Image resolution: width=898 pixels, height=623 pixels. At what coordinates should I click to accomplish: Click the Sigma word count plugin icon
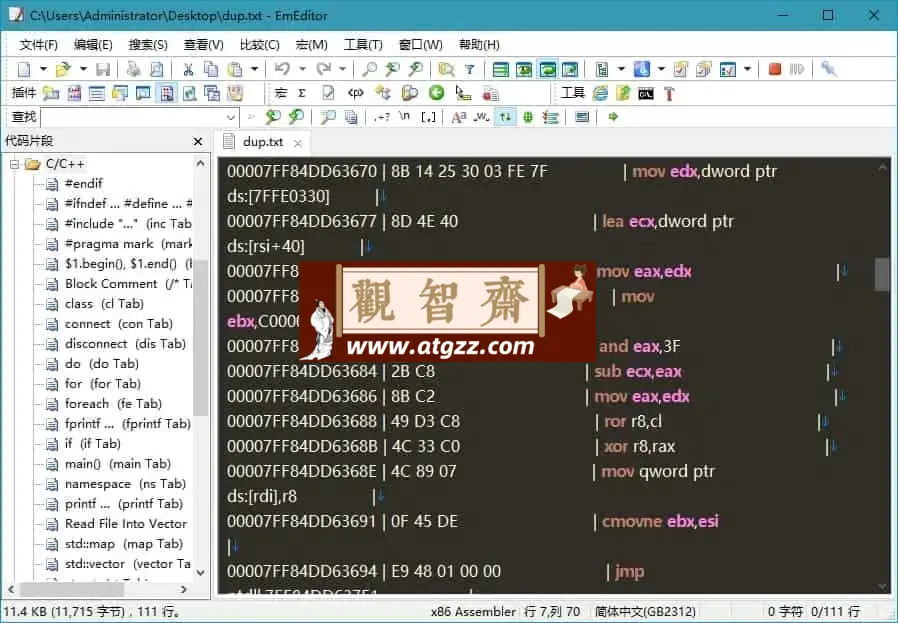tap(302, 93)
